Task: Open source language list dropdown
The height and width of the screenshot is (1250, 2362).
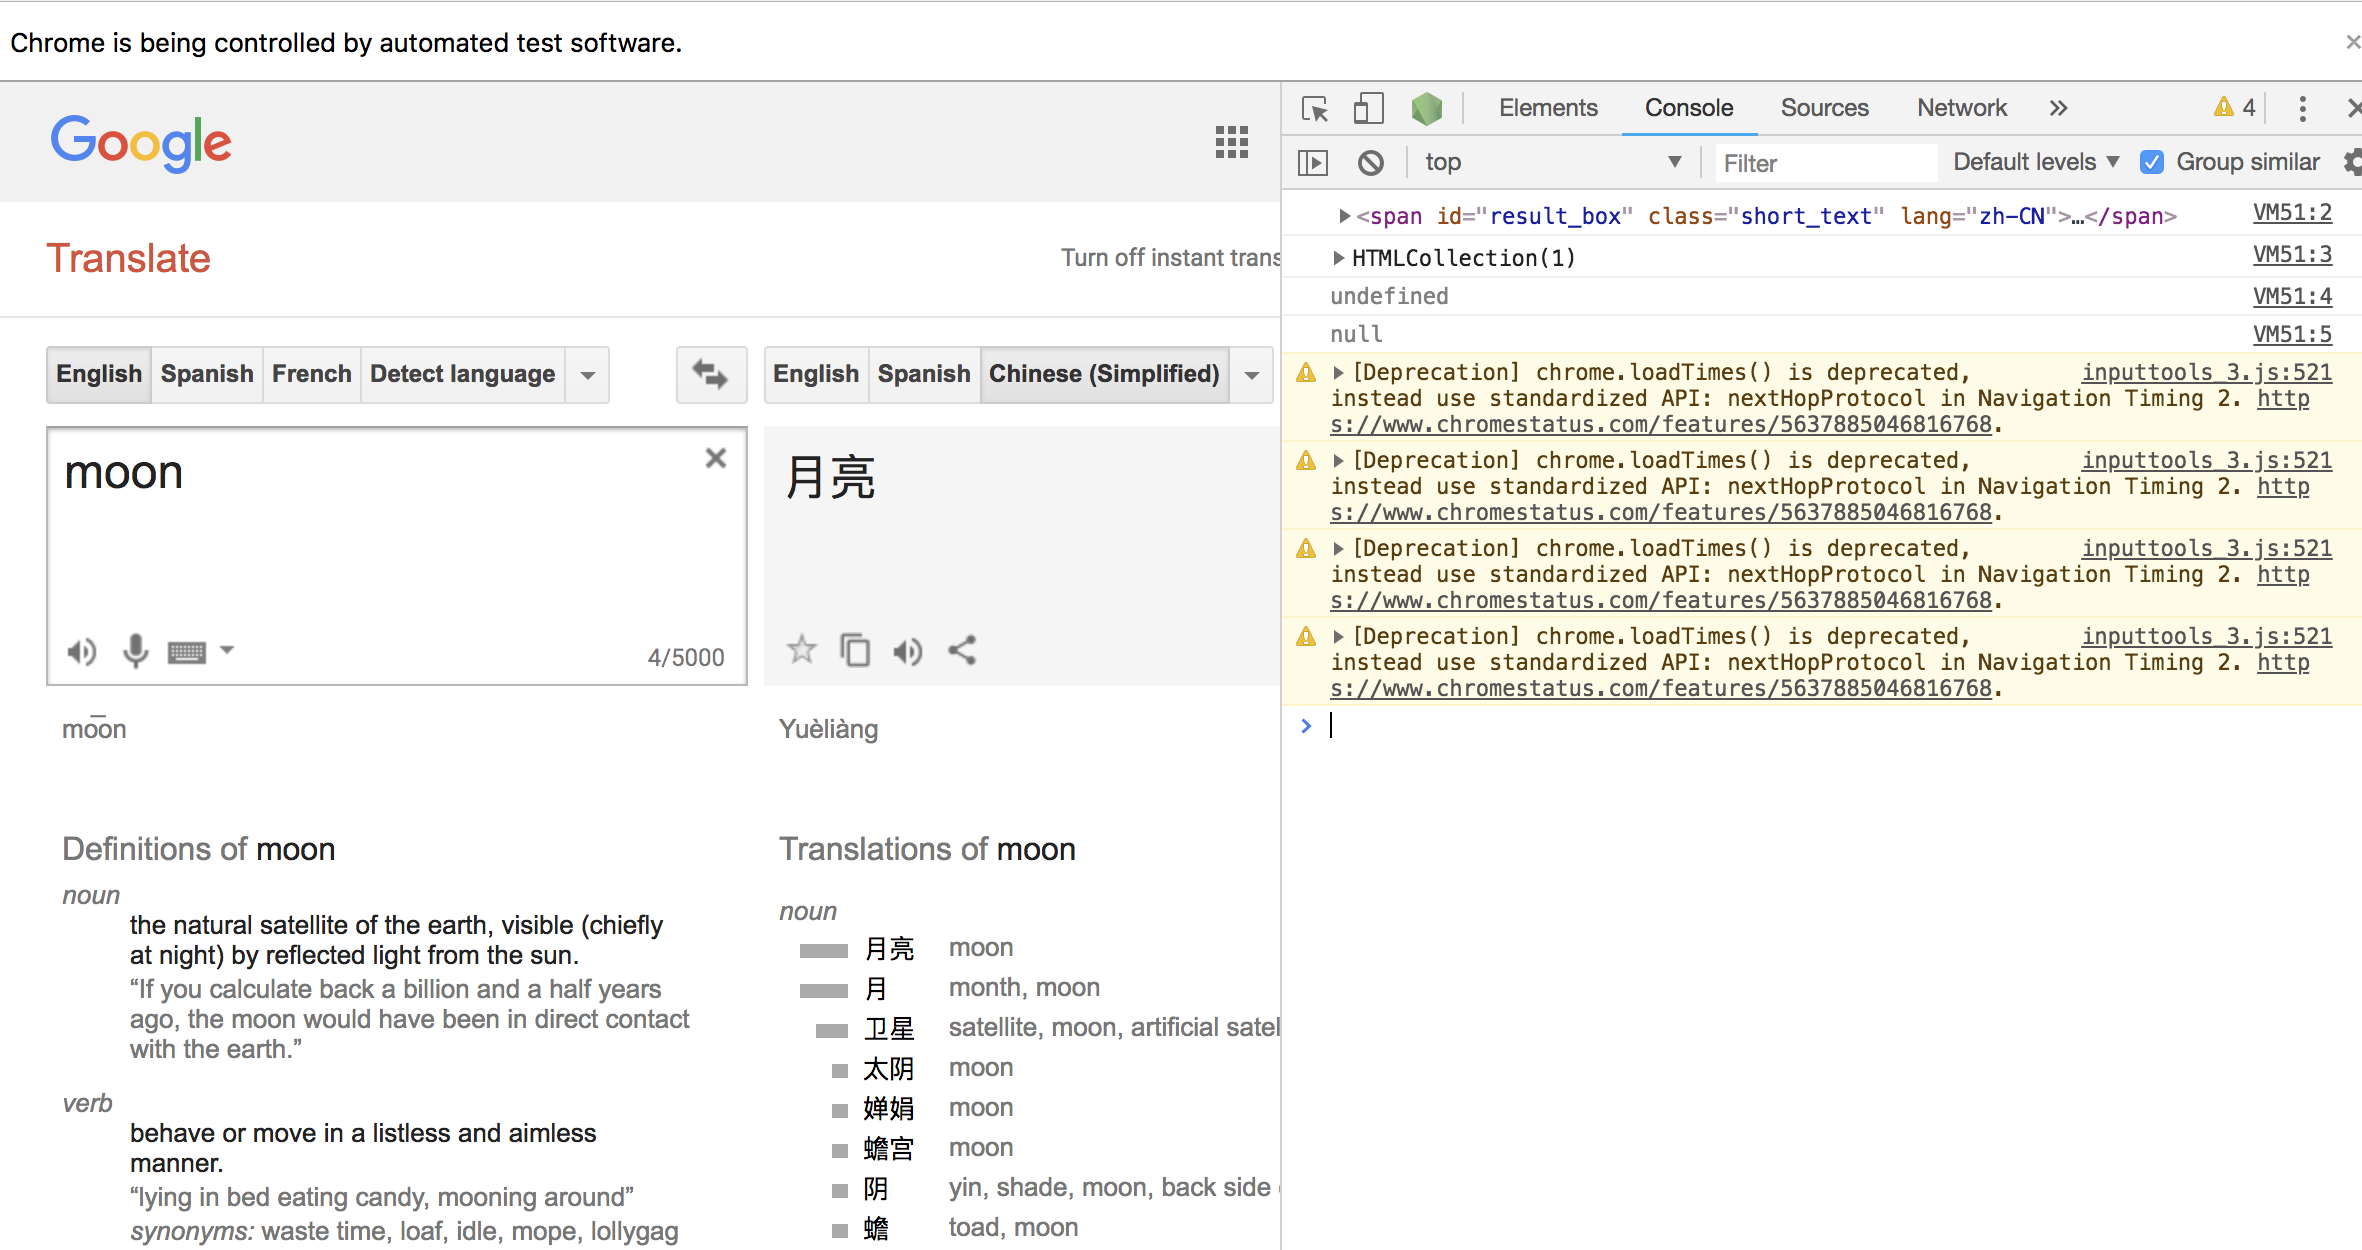Action: pyautogui.click(x=588, y=375)
